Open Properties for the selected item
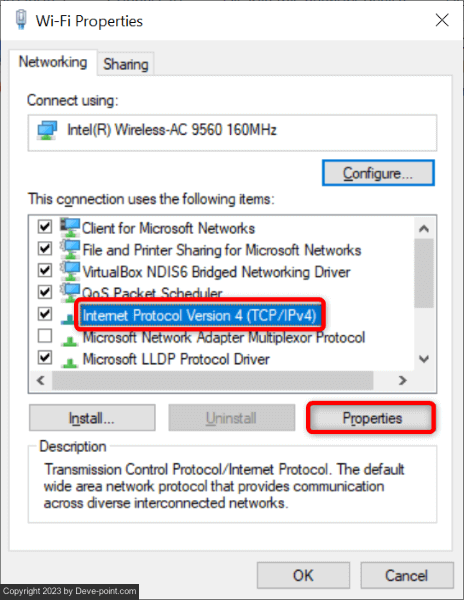The image size is (464, 600). pos(371,418)
